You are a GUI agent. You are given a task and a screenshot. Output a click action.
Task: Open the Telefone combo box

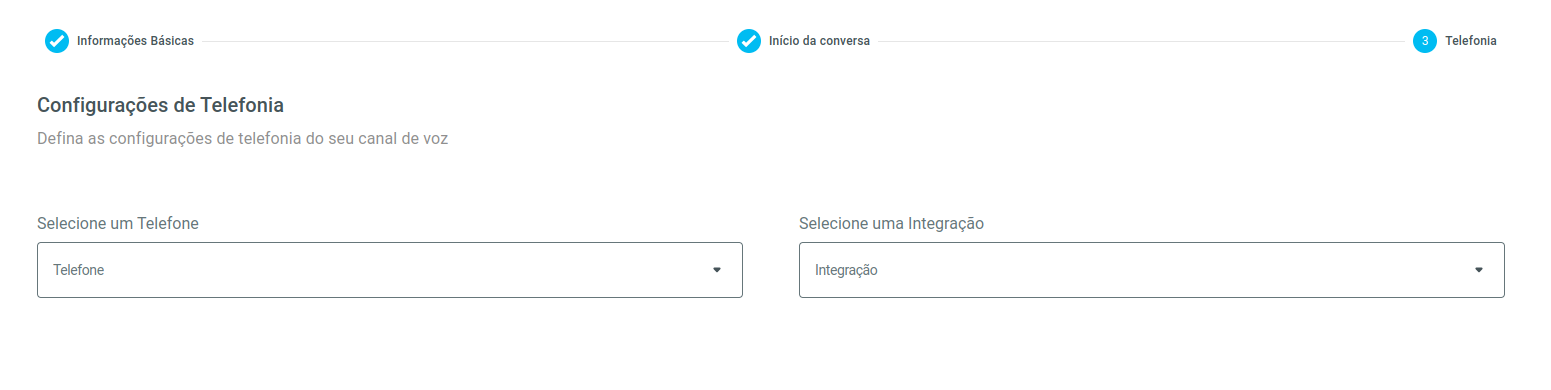tap(390, 270)
